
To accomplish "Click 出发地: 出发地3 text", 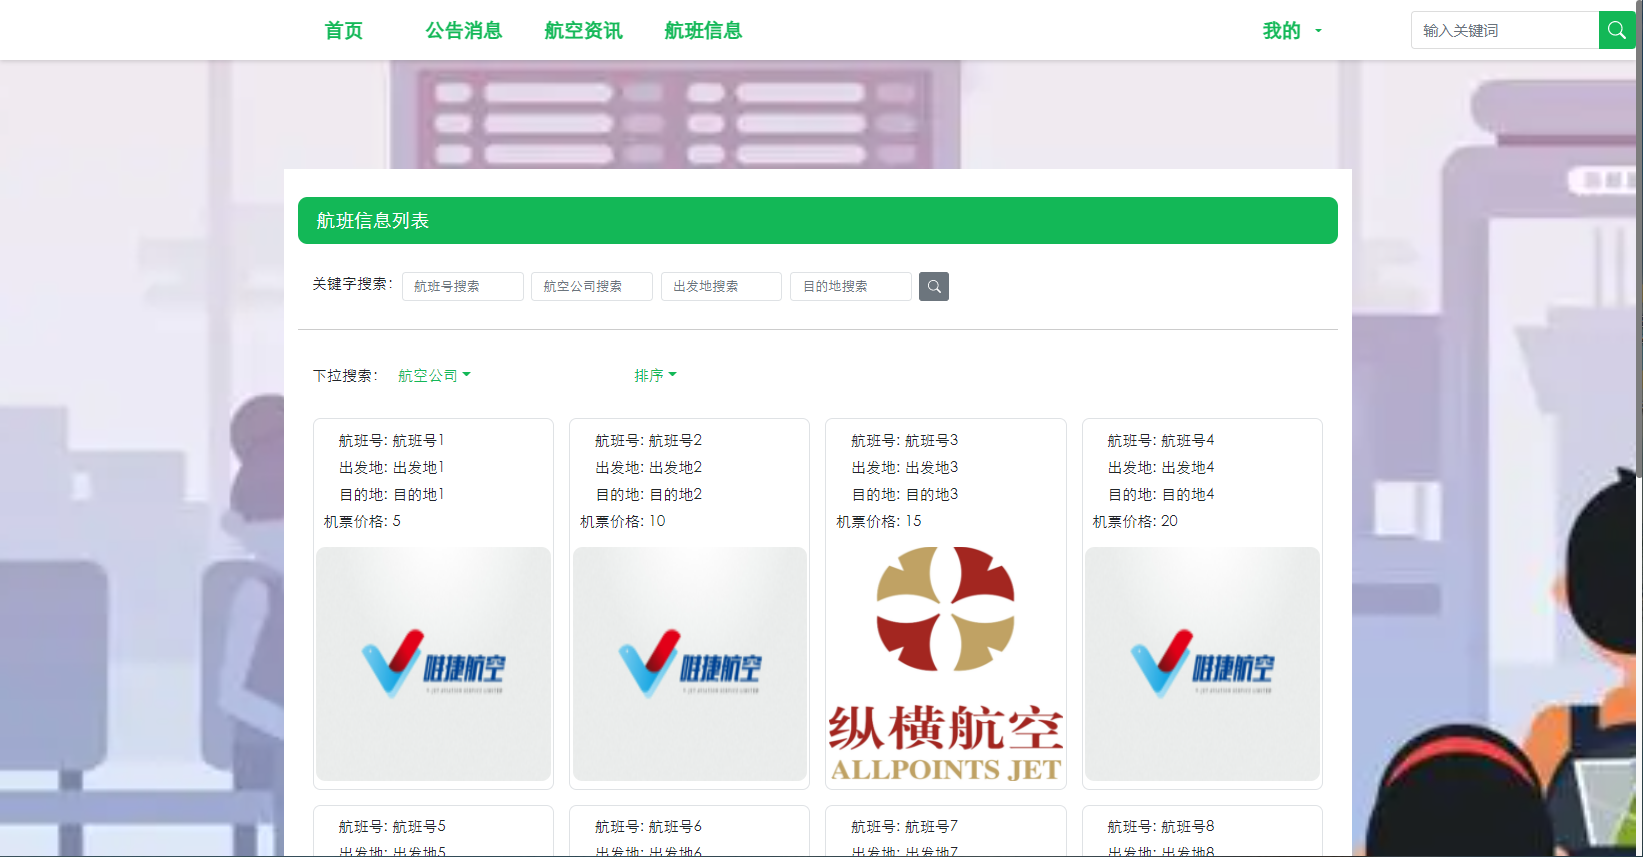I will click(x=904, y=467).
